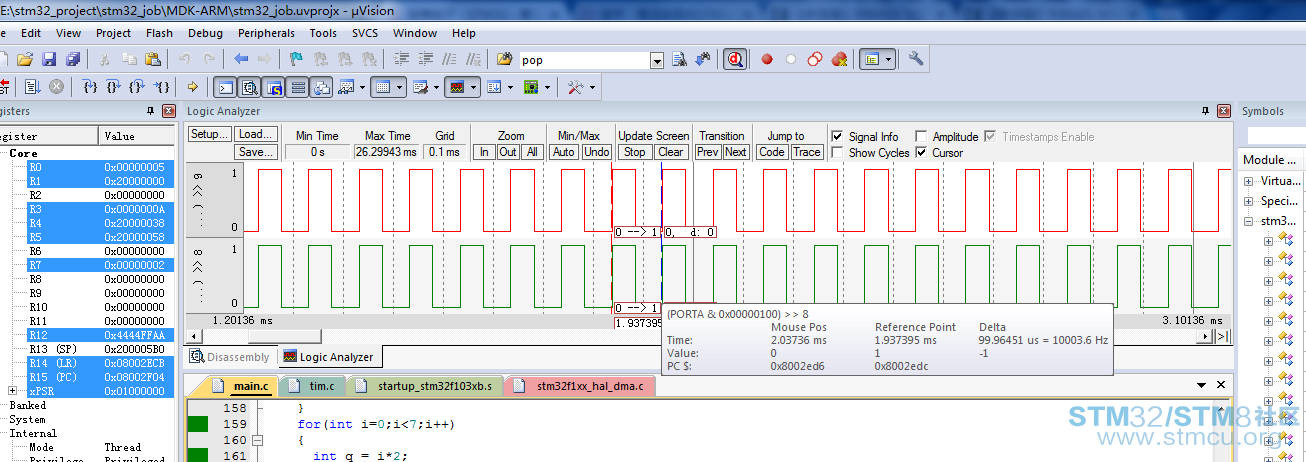Click the Save All icon
1306x462 pixels.
click(x=73, y=60)
